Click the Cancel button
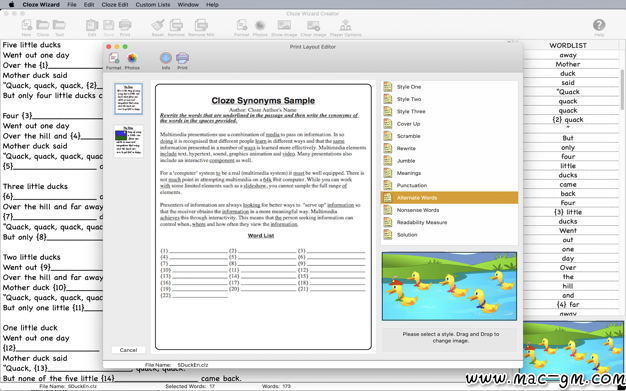626x391 pixels. pyautogui.click(x=128, y=350)
